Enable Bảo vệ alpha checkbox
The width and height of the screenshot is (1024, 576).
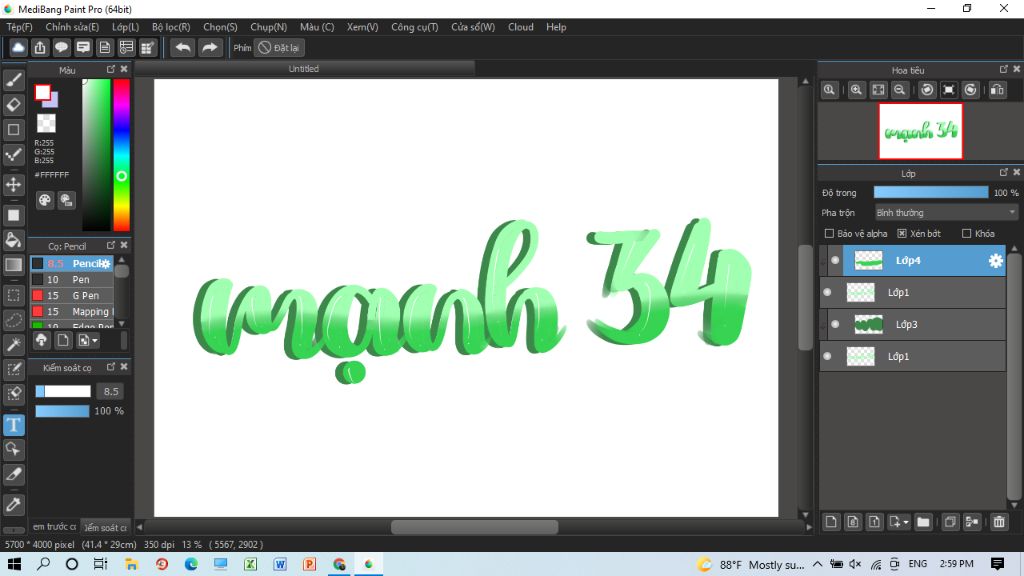tap(829, 233)
